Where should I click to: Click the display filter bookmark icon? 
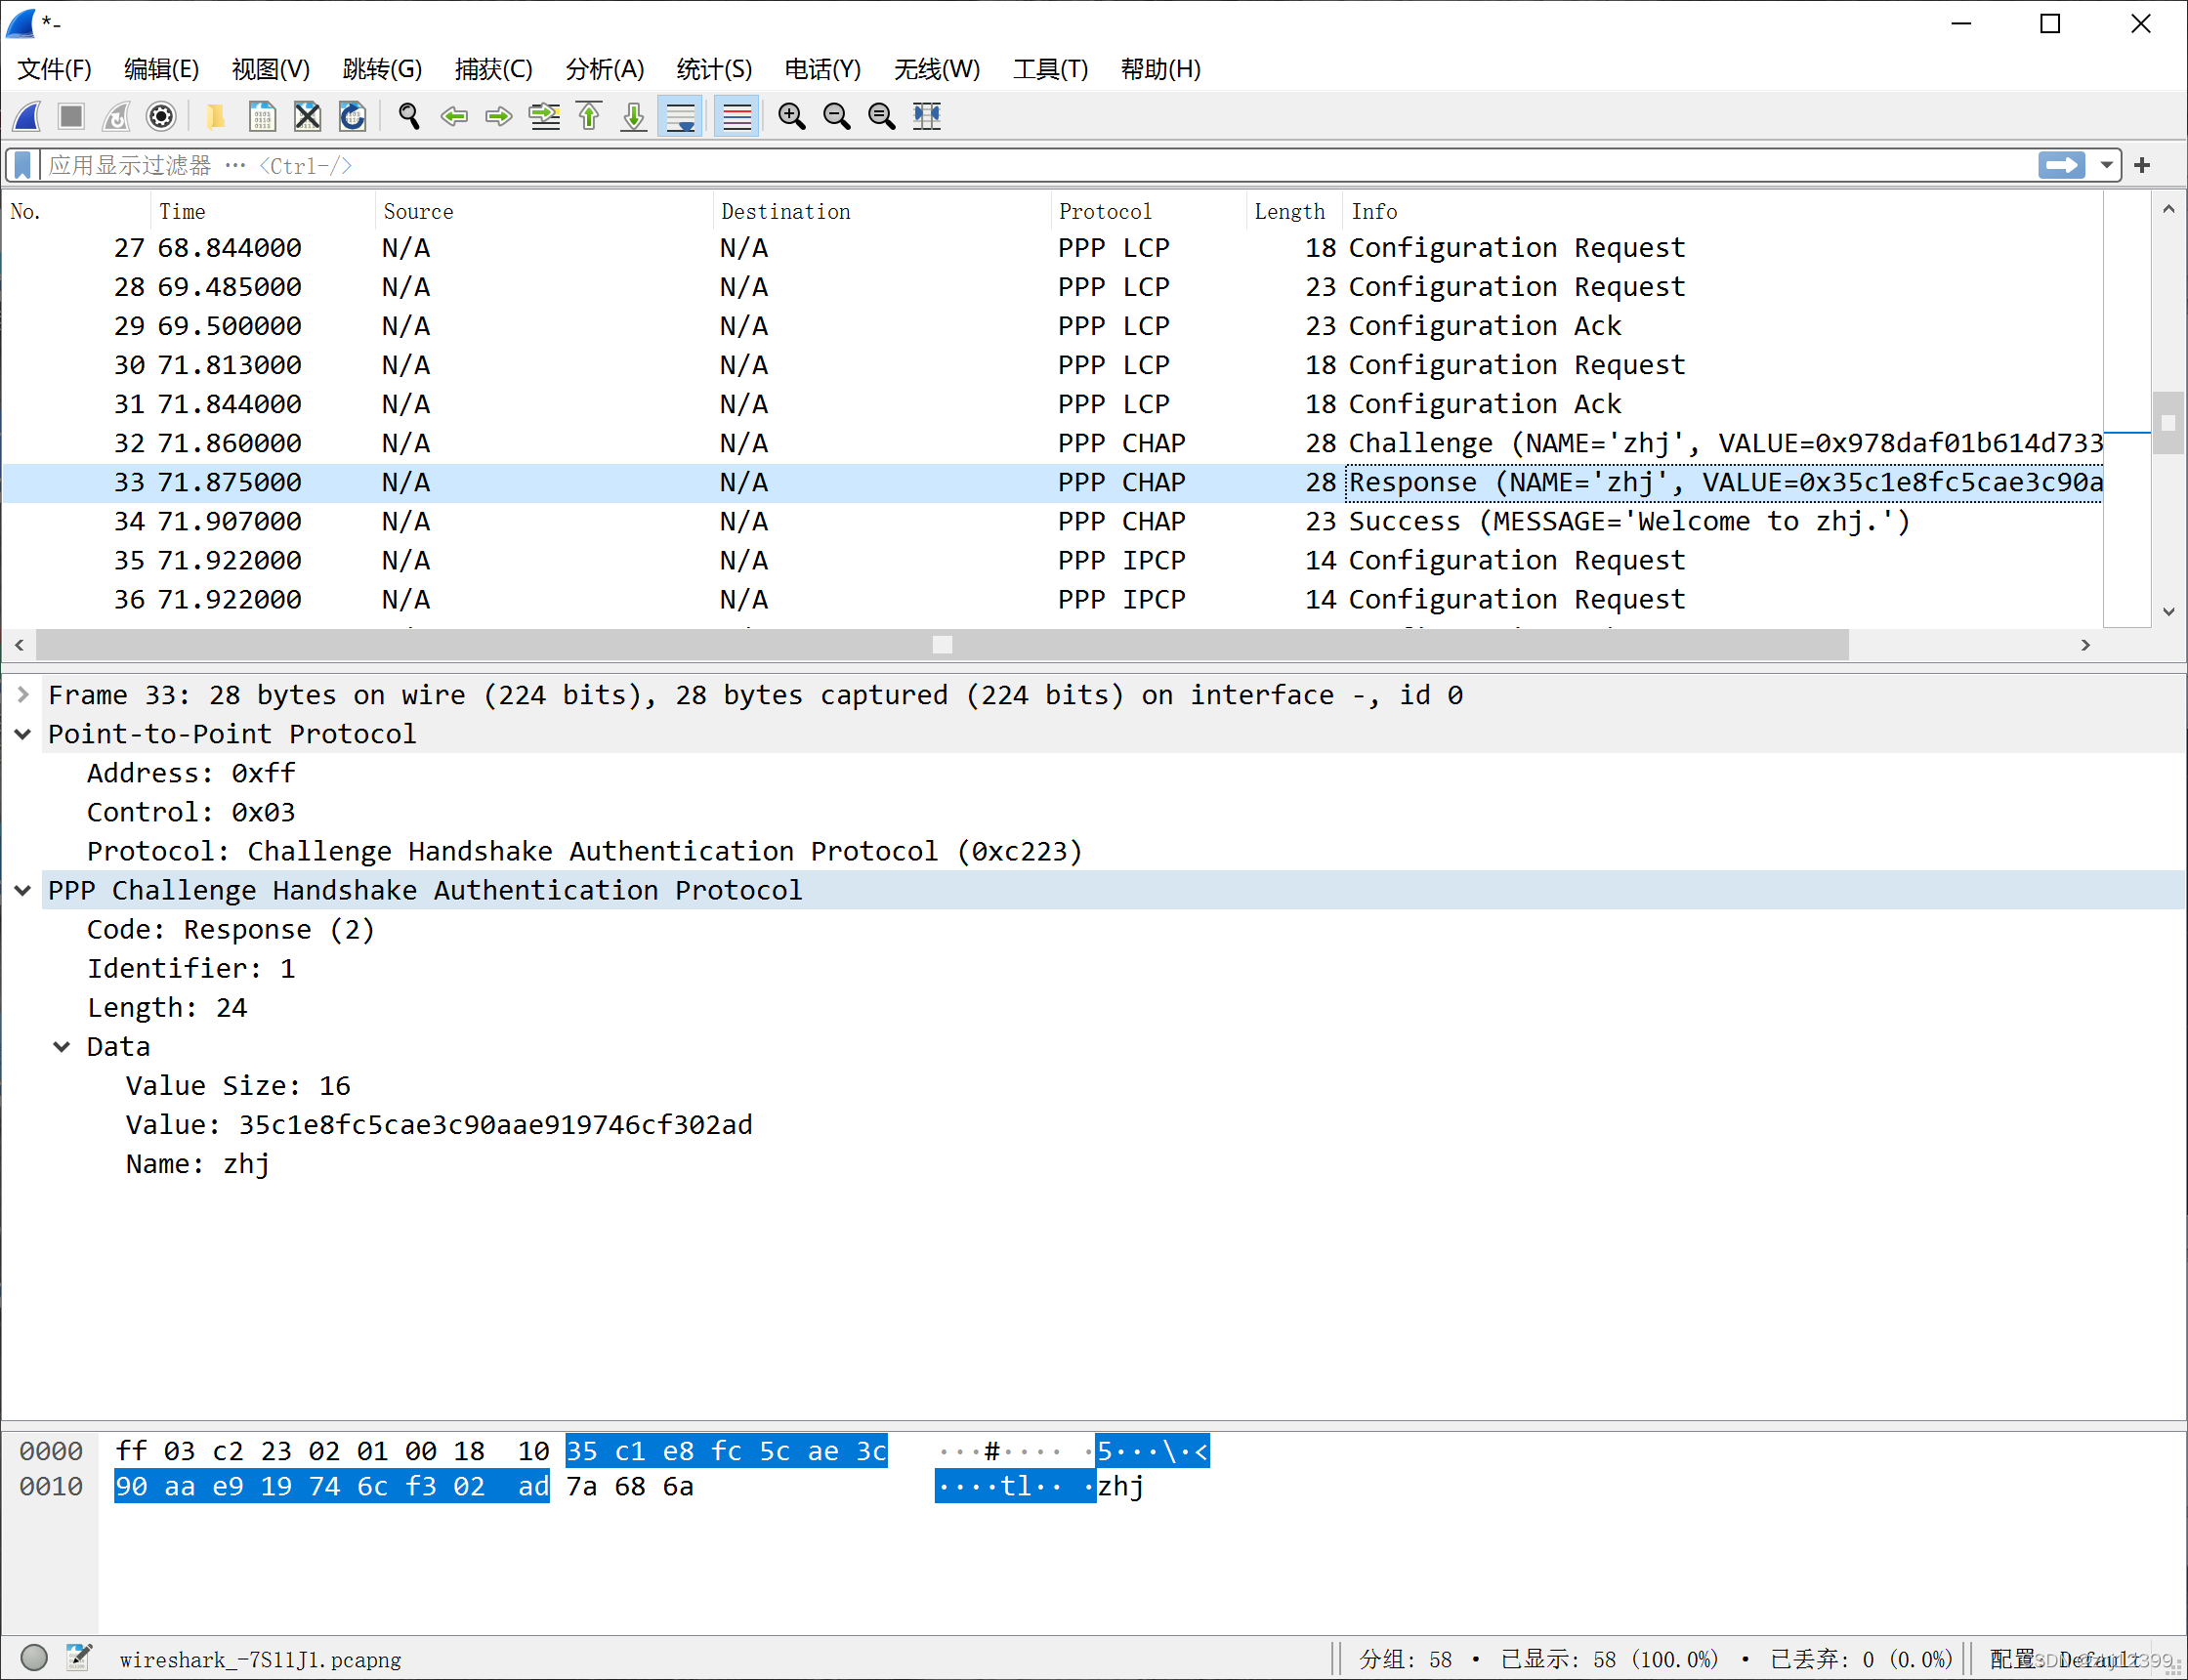point(22,165)
